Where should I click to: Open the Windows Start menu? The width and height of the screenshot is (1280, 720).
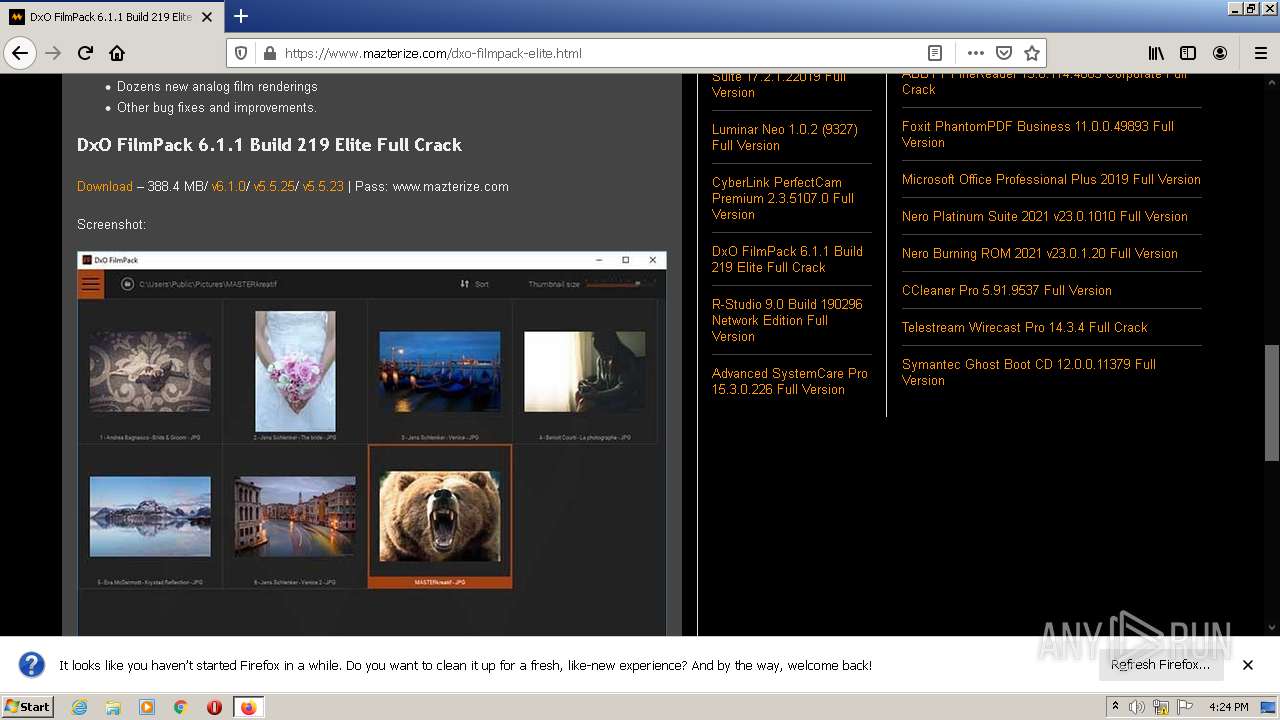[x=27, y=706]
